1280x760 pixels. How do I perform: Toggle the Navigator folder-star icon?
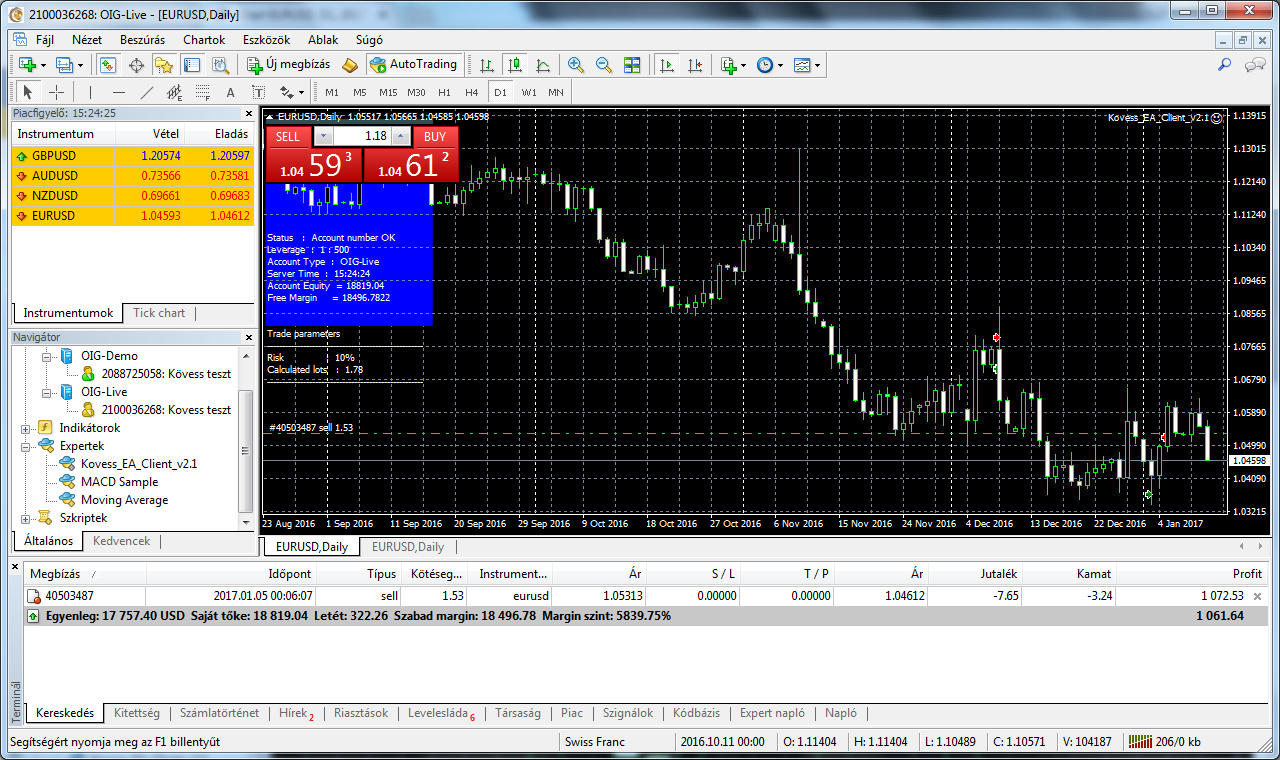pos(164,65)
